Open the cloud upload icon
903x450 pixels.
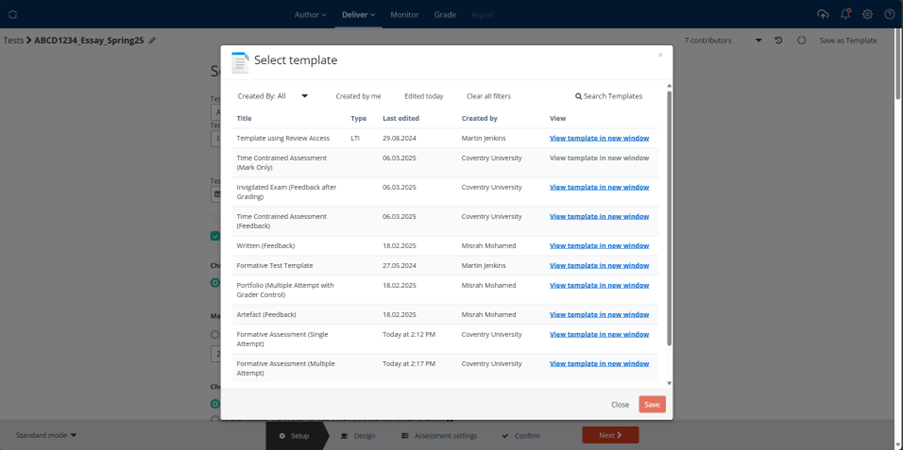pyautogui.click(x=823, y=14)
